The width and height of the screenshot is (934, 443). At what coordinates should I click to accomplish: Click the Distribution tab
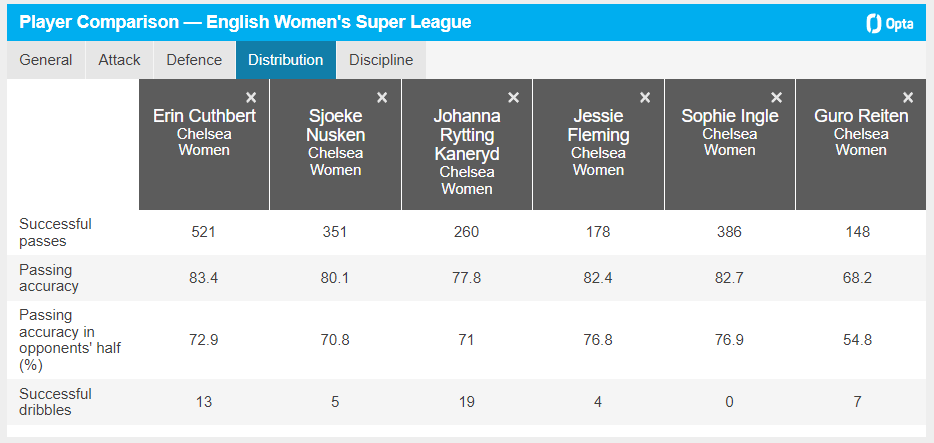(286, 60)
